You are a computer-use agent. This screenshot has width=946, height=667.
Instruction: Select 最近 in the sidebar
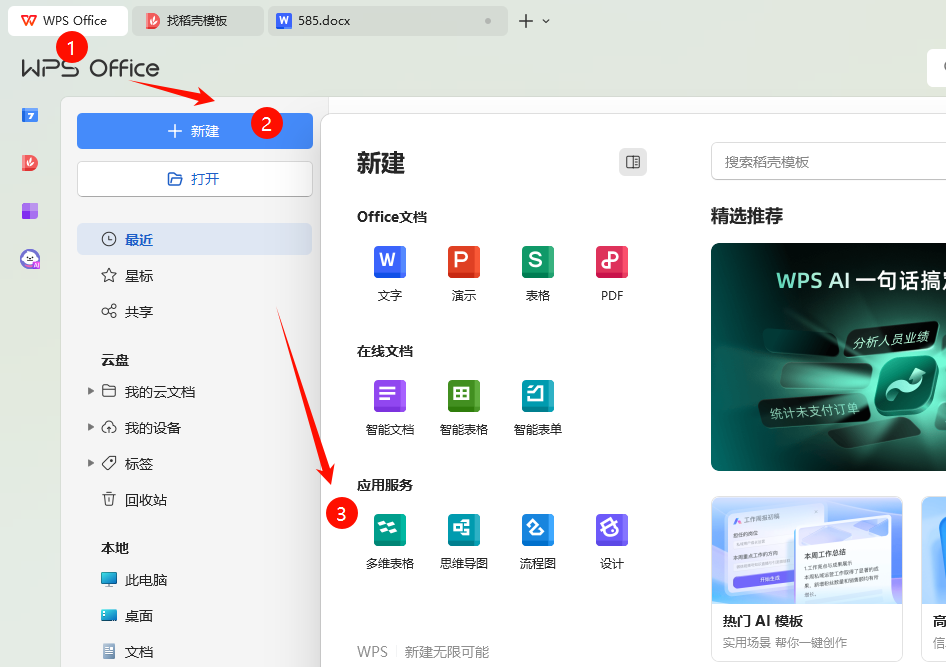tap(194, 239)
